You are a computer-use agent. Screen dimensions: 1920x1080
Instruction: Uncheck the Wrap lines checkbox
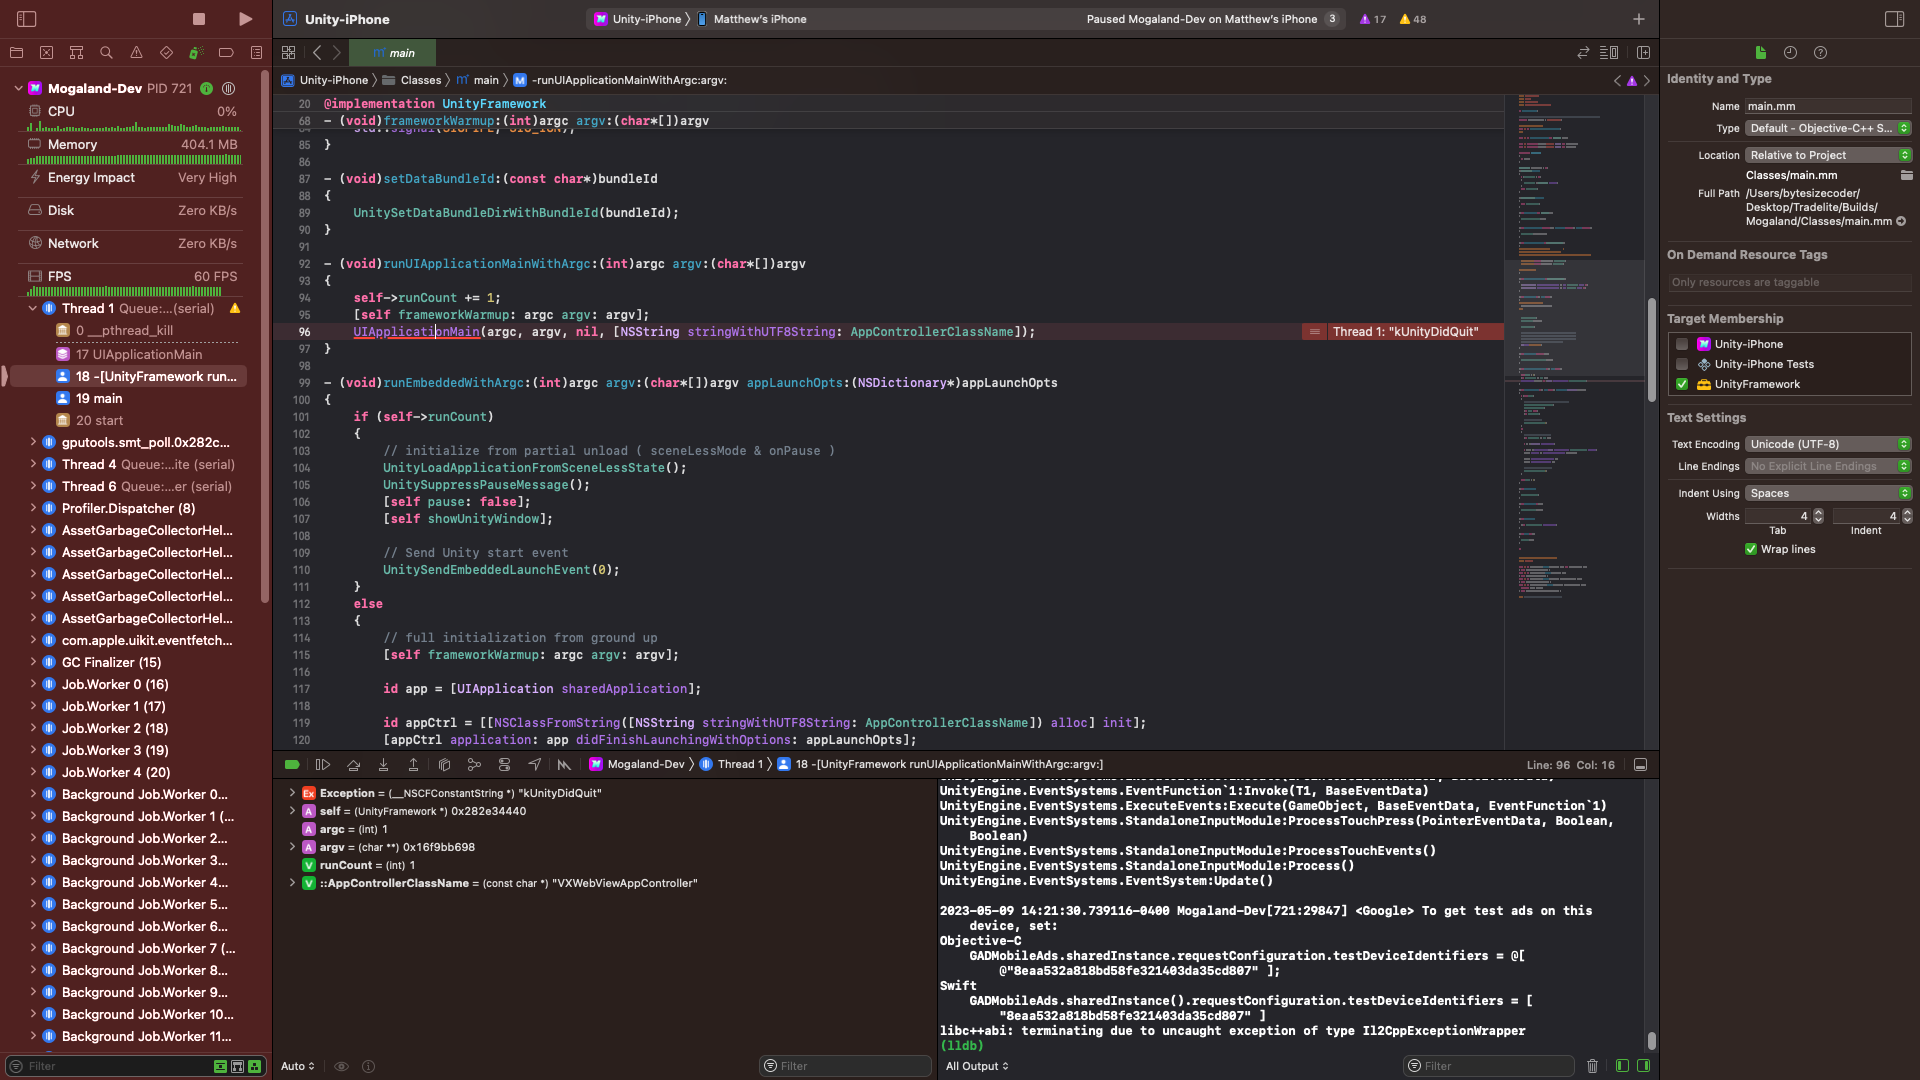coord(1751,549)
